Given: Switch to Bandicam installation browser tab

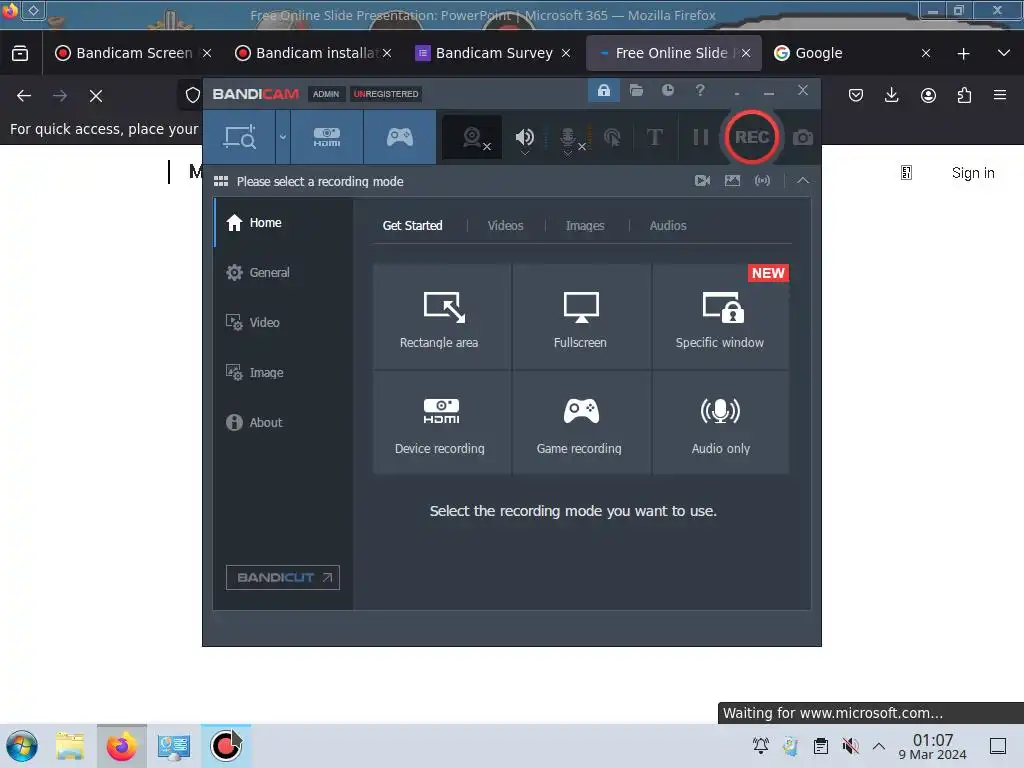Looking at the screenshot, I should [x=307, y=53].
